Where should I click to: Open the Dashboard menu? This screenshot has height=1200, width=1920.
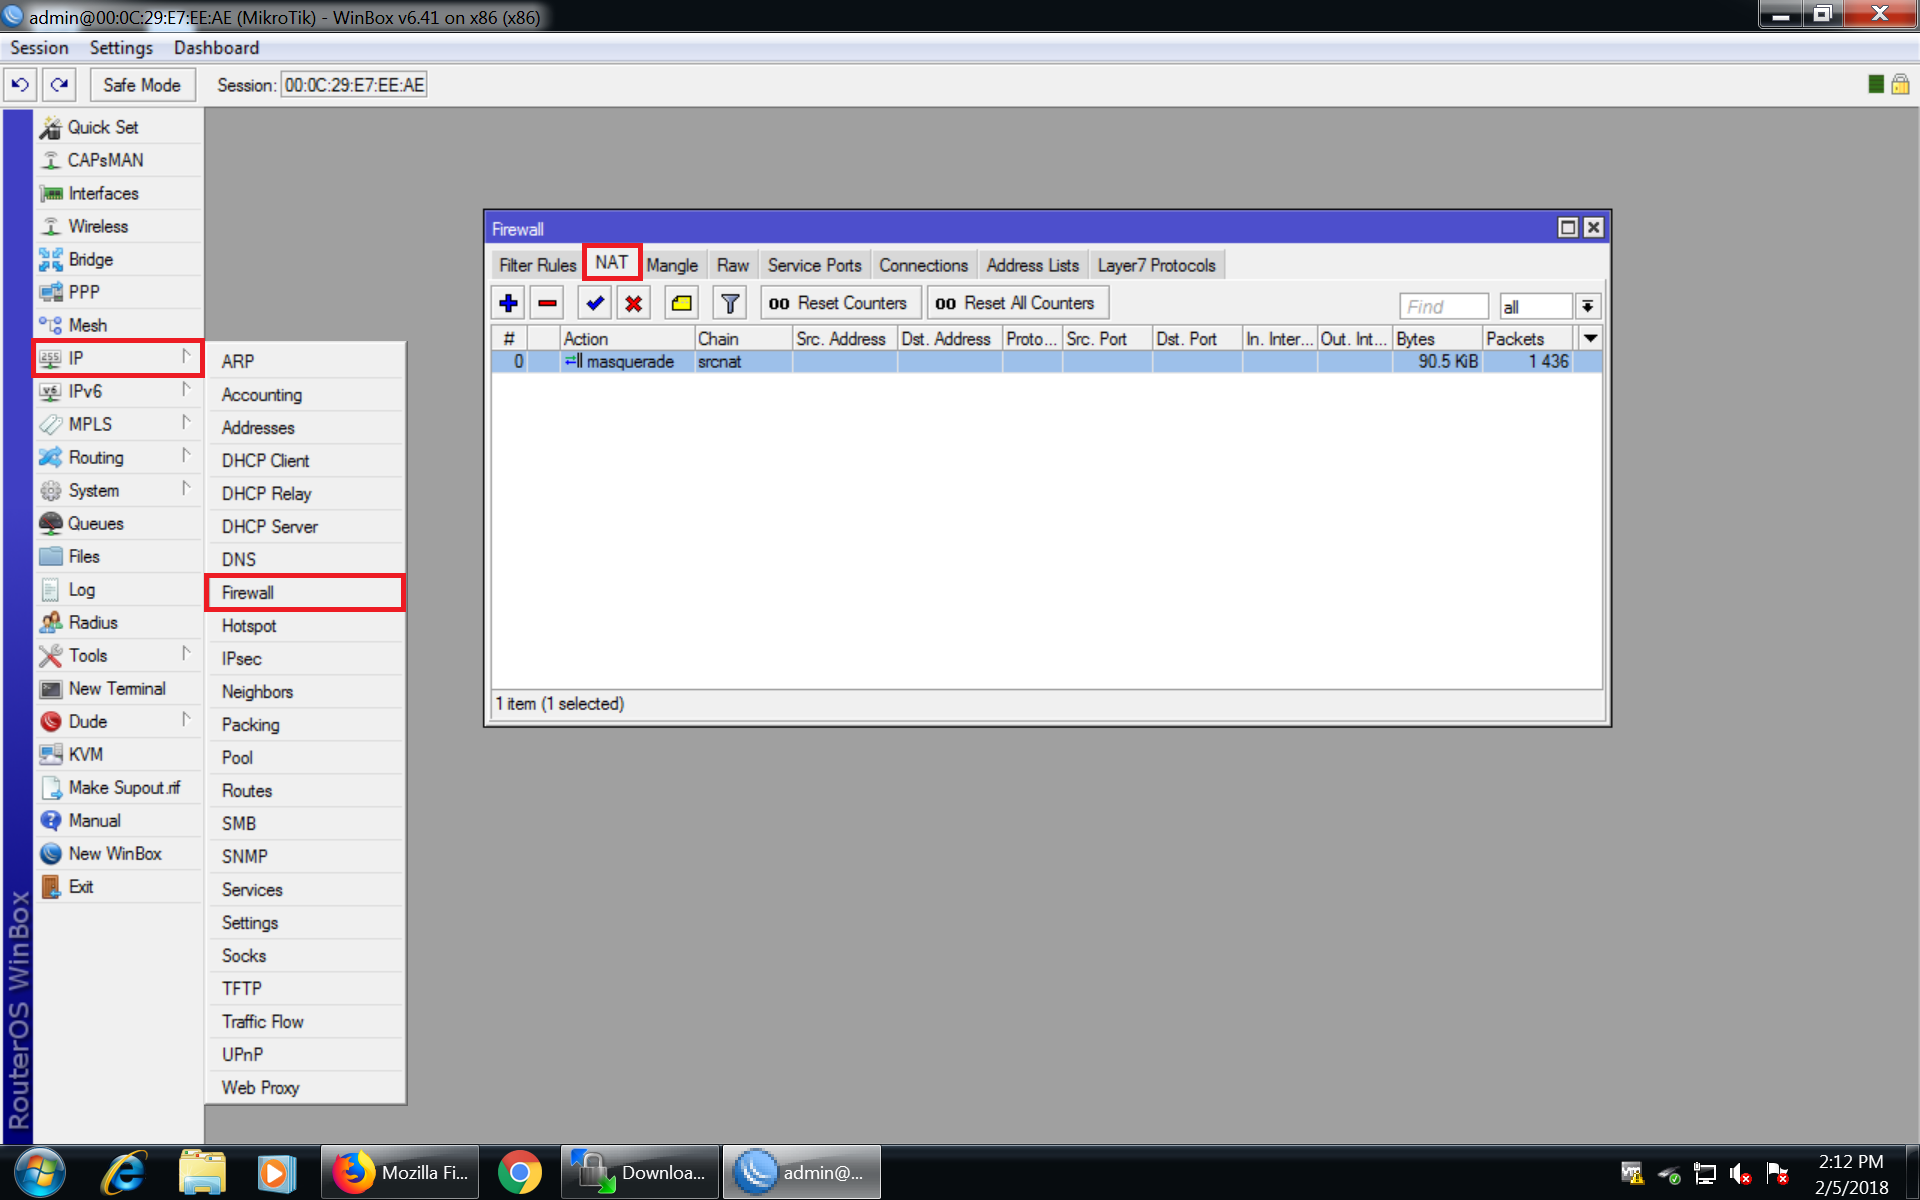[x=216, y=48]
